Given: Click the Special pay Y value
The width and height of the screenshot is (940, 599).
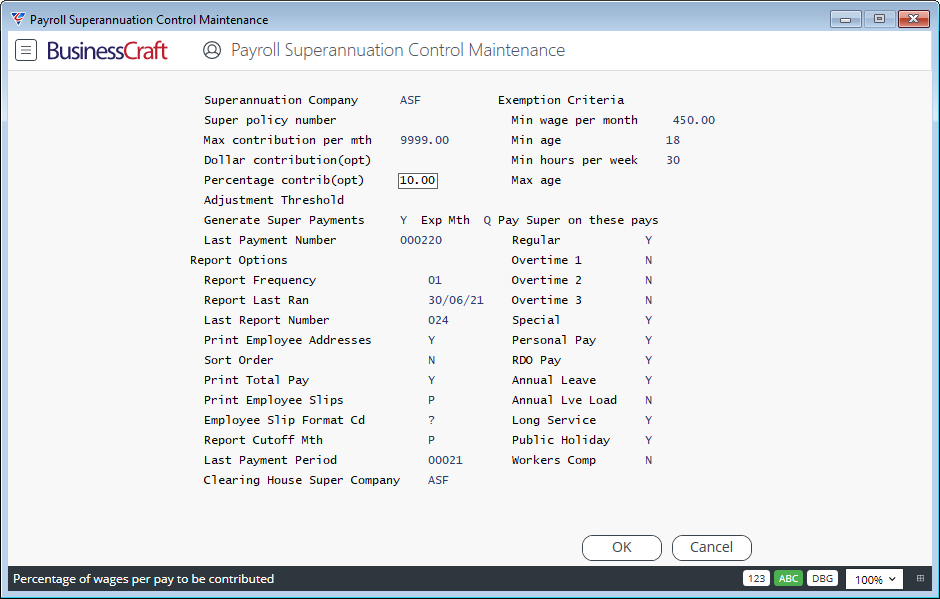Looking at the screenshot, I should (649, 320).
